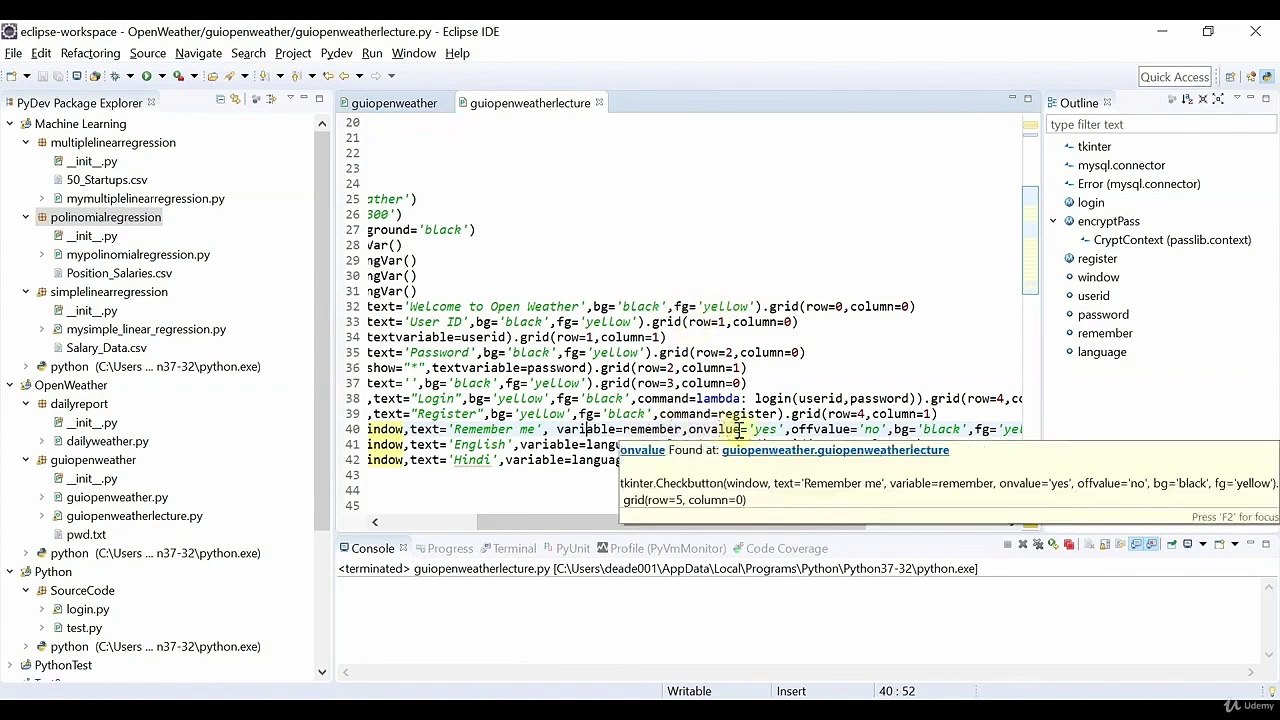Select CryptContext (passlib.context) outline entry

(x=1172, y=240)
